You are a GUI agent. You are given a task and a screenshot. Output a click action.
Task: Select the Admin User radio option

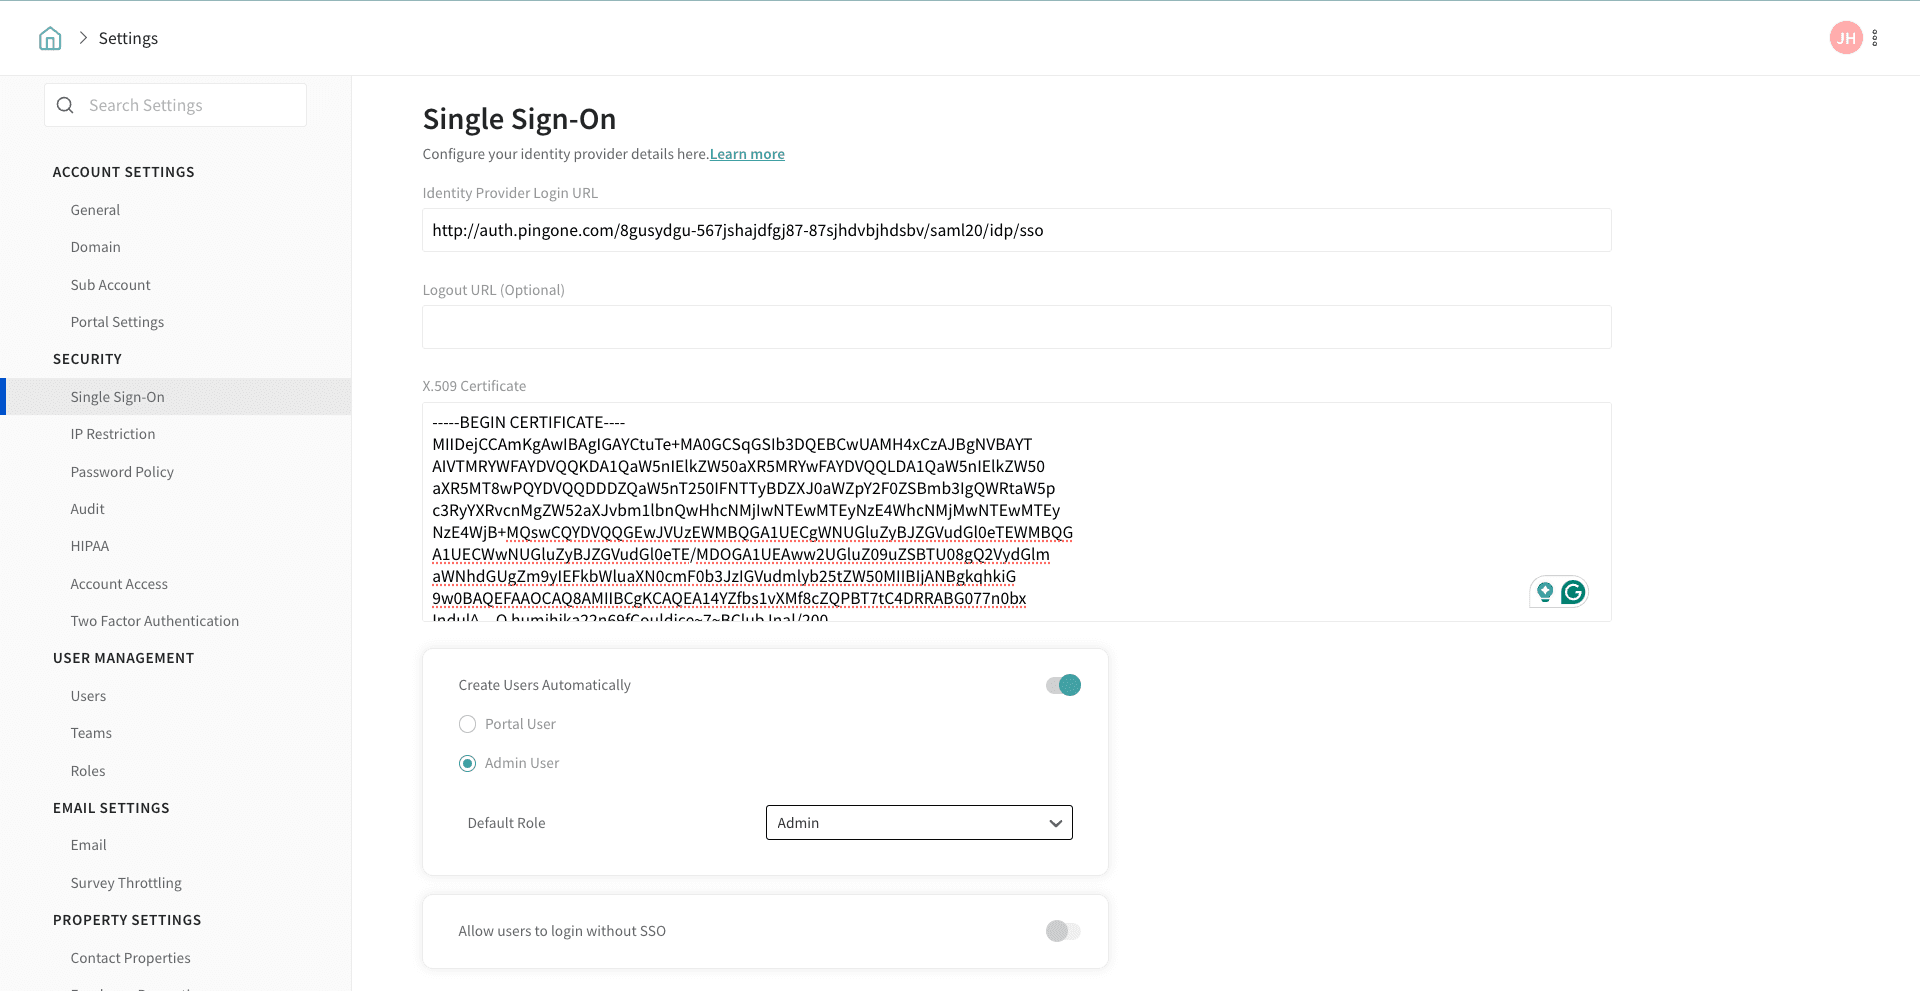(467, 763)
